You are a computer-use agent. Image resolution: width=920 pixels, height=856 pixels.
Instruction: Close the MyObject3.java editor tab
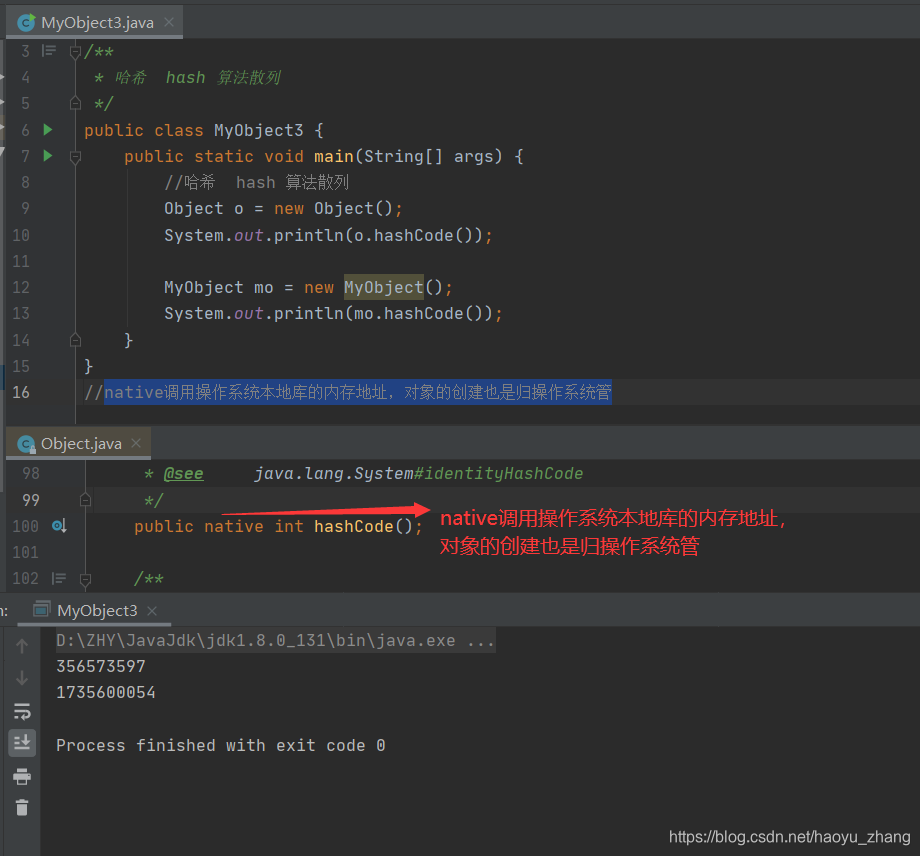pos(169,22)
